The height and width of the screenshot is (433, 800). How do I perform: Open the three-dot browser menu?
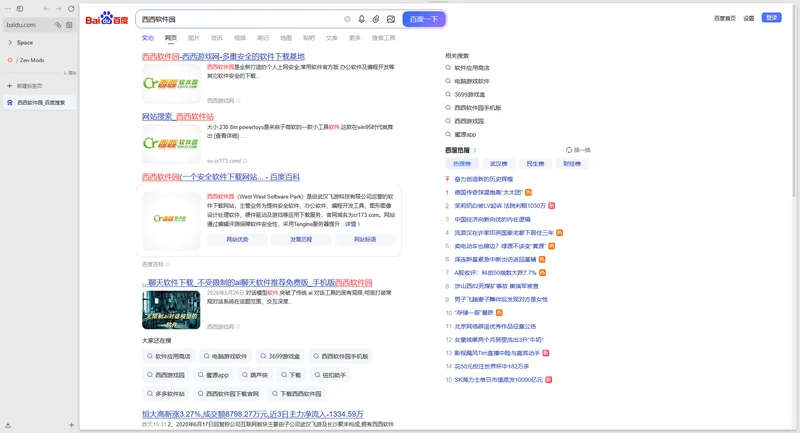click(8, 9)
